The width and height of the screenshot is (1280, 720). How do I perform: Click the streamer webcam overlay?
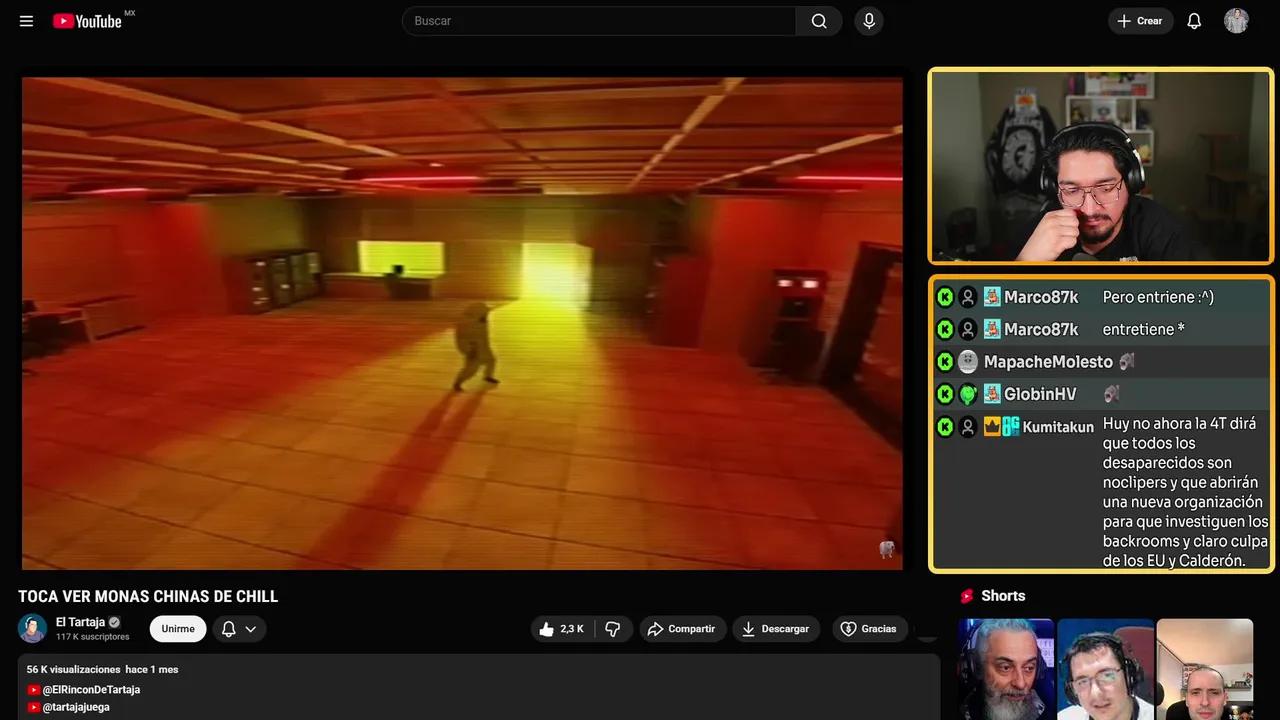(x=1101, y=166)
